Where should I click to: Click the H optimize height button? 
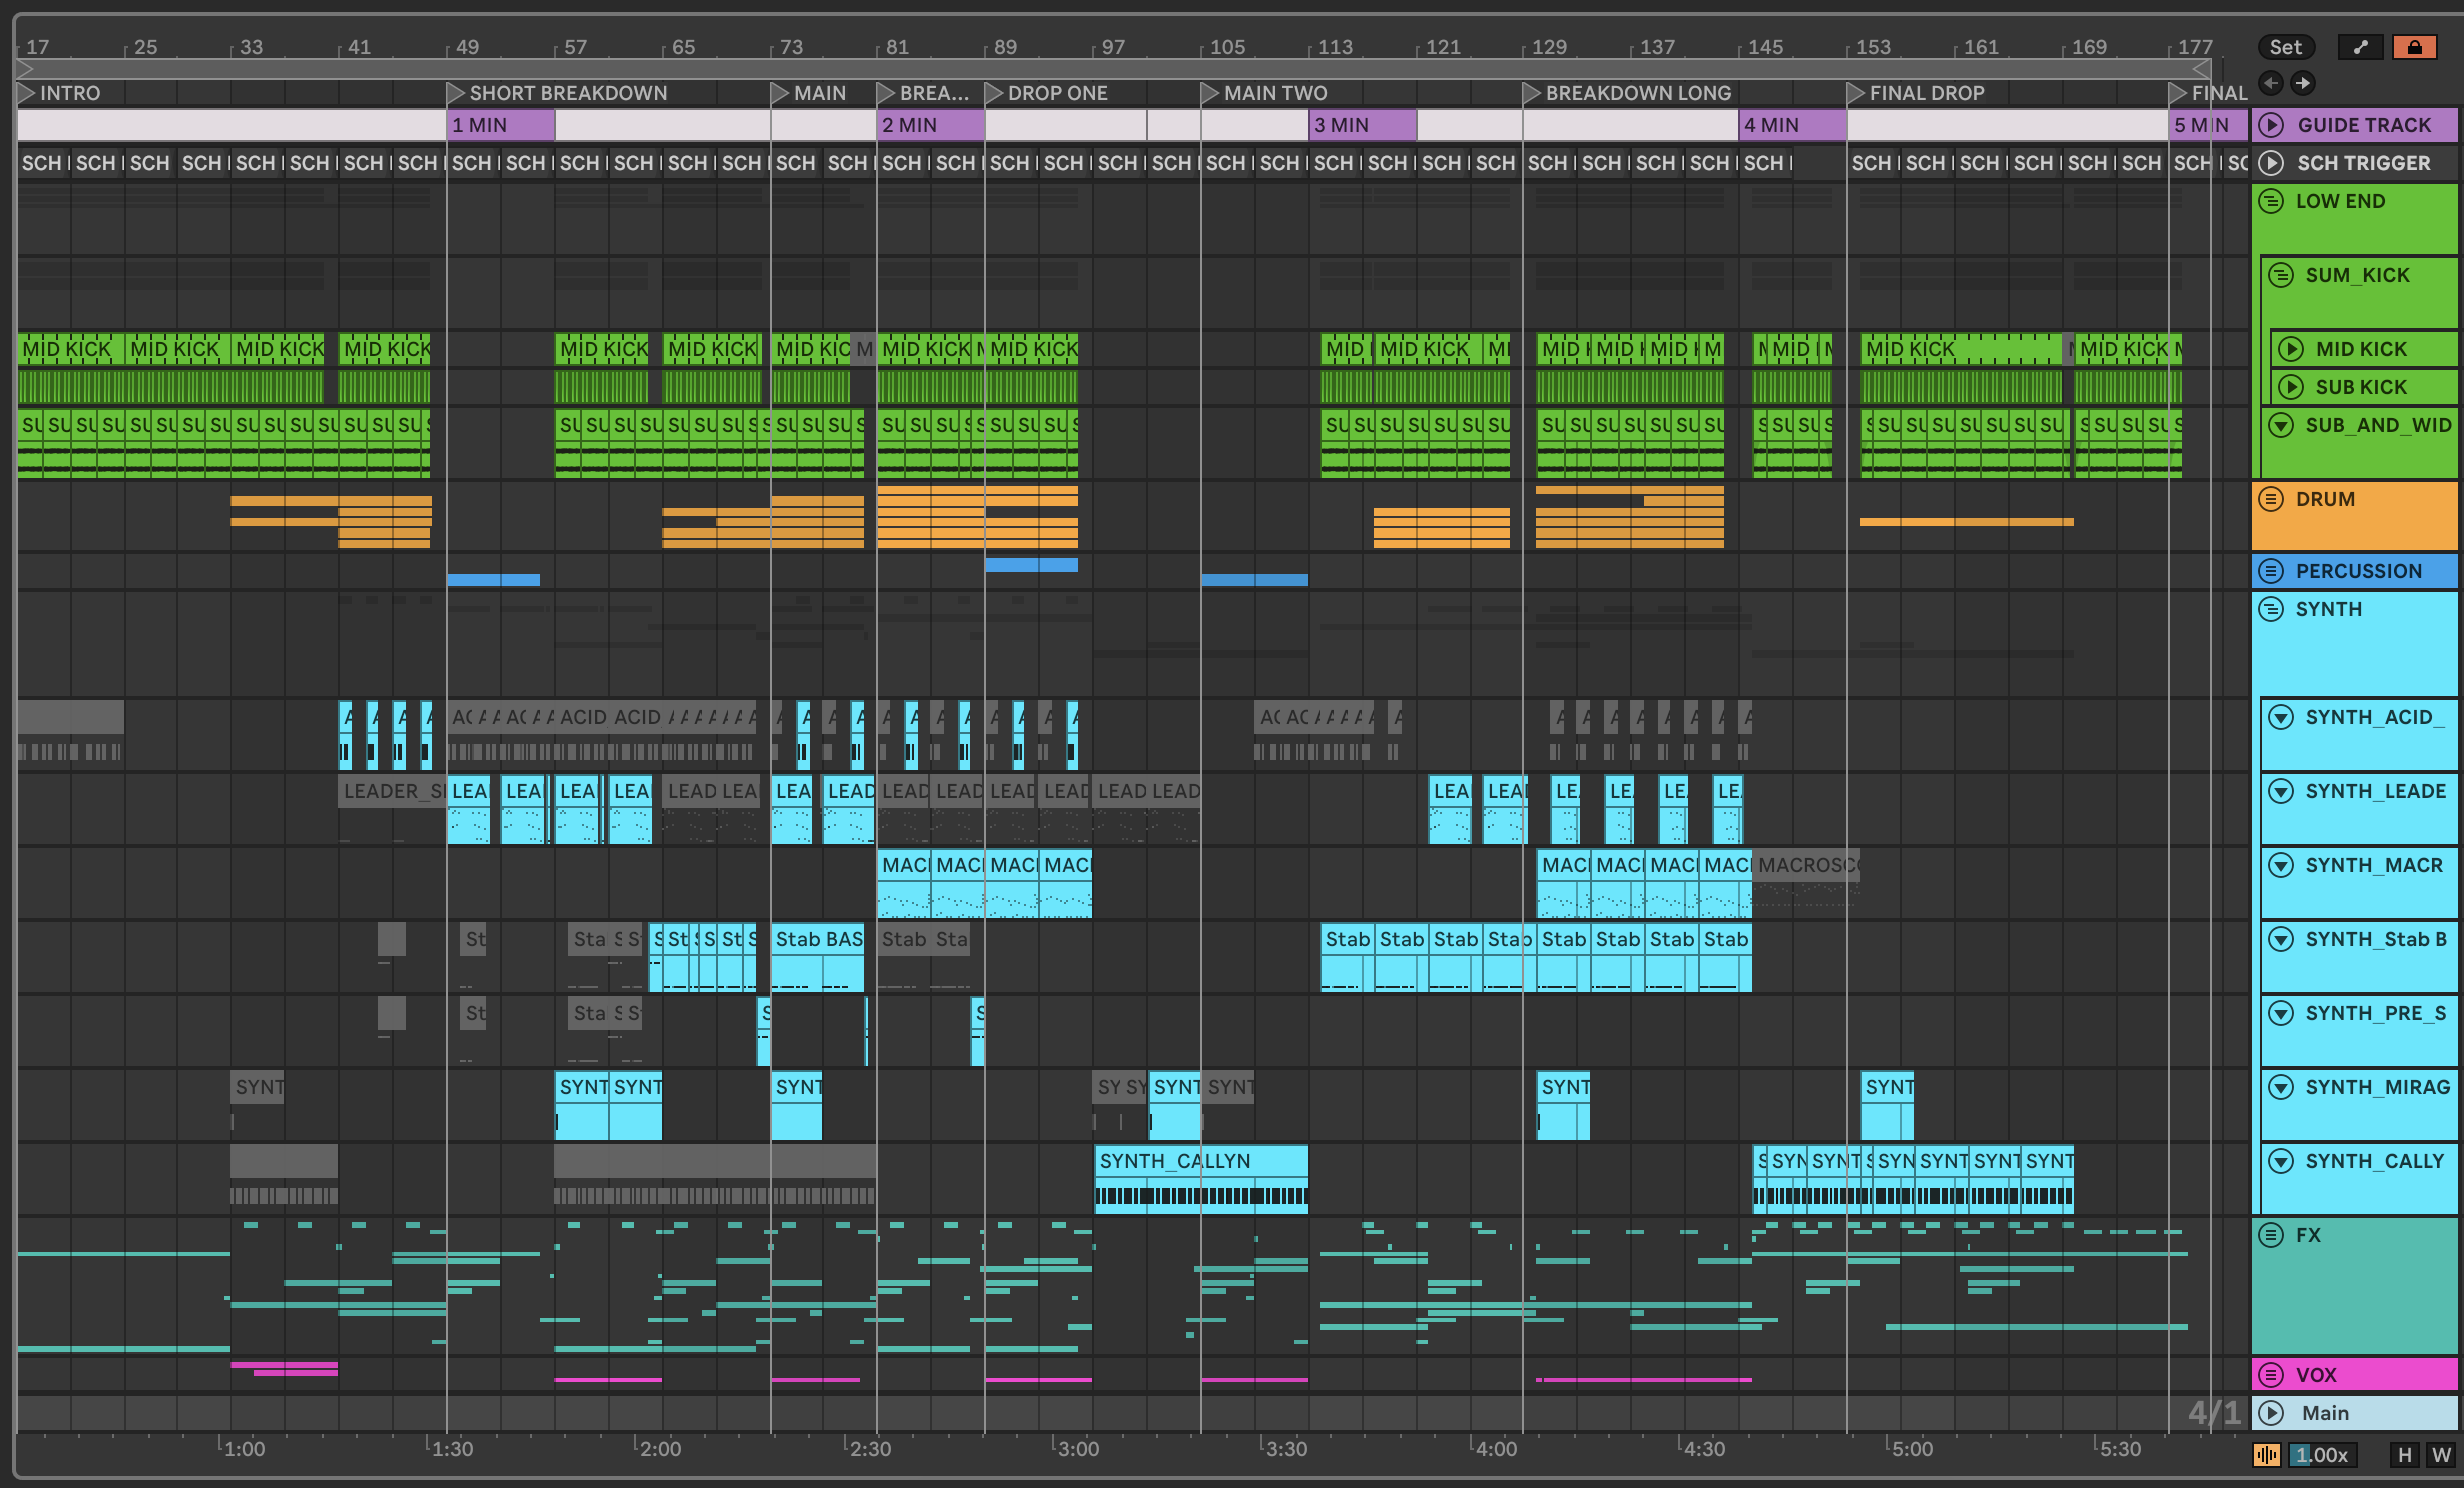(x=2405, y=1455)
